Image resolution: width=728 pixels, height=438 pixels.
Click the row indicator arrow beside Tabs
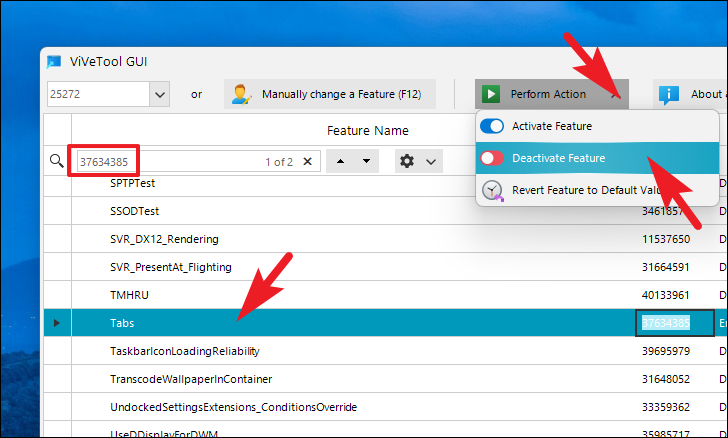[x=57, y=323]
